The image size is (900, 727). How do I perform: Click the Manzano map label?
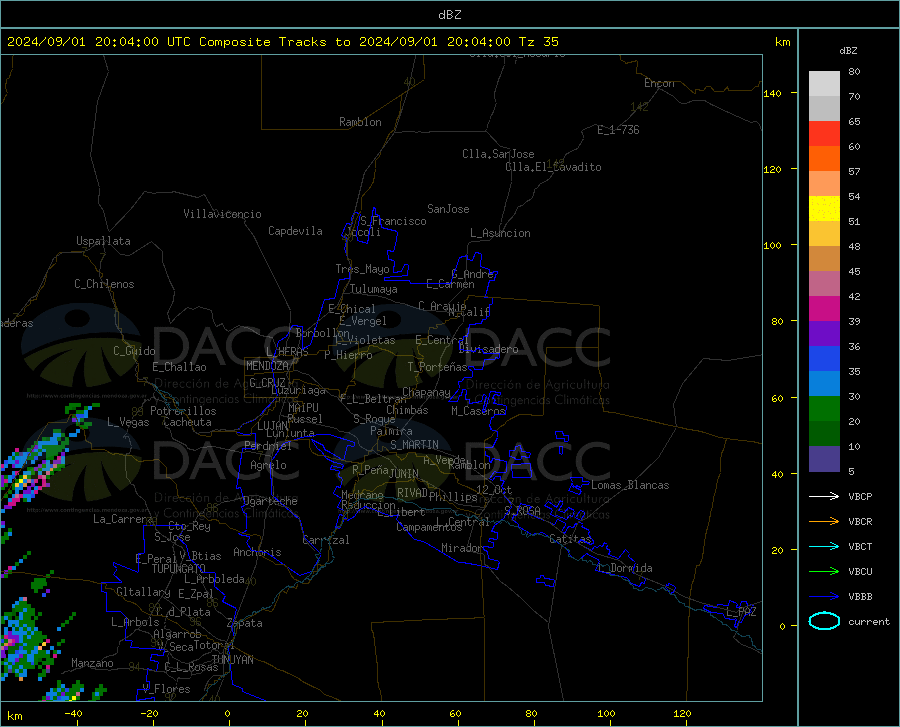(92, 663)
